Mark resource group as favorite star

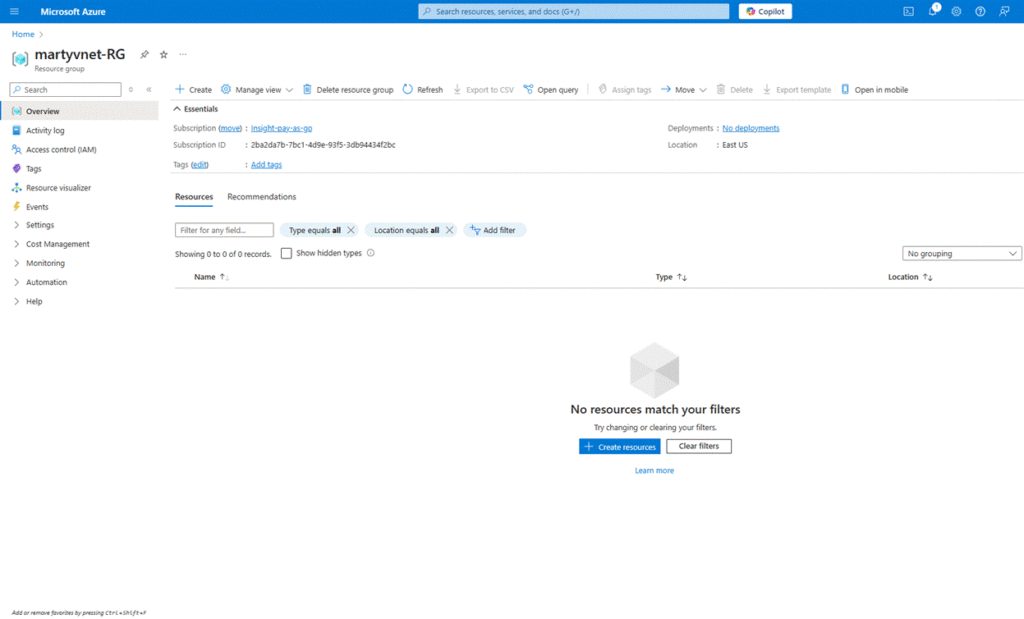[164, 54]
